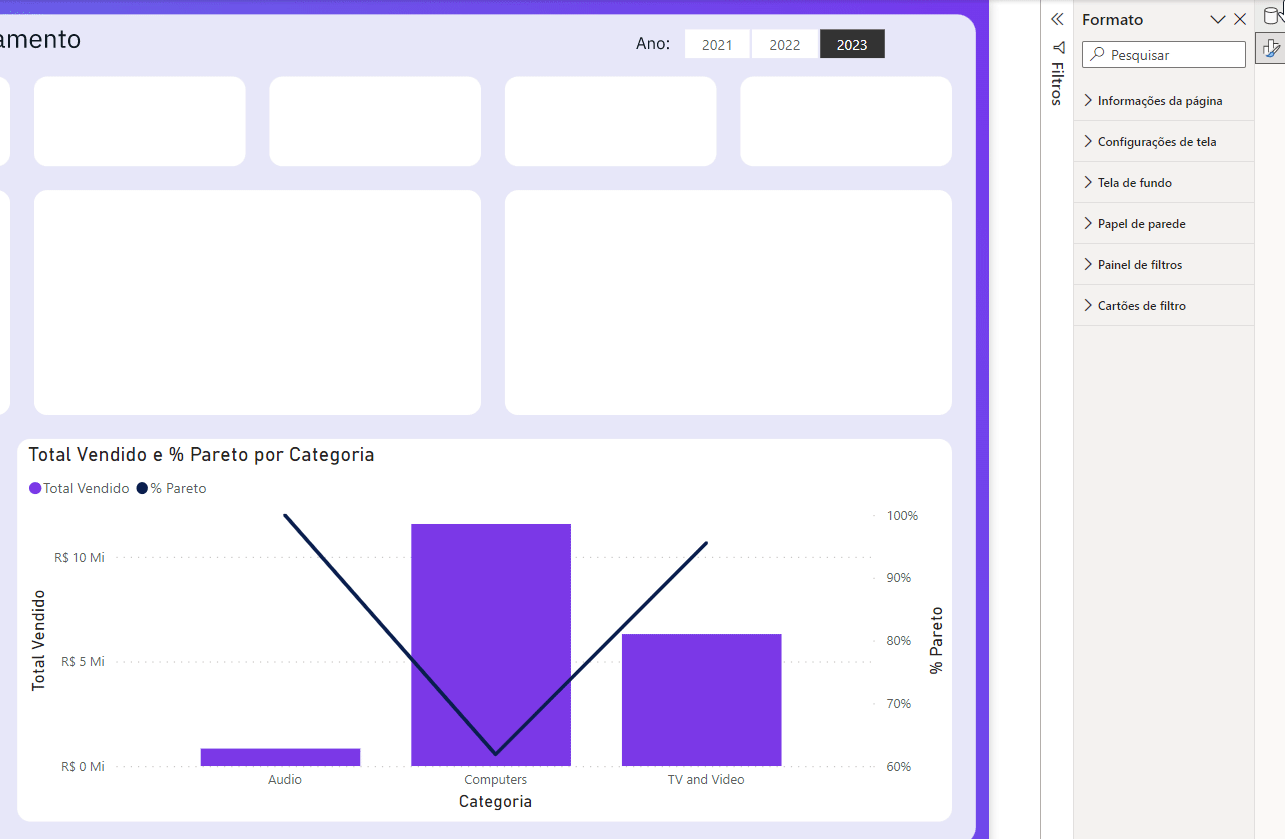Select the Format paintbrush pane icon
Viewport: 1285px width, 839px height.
coord(1271,48)
